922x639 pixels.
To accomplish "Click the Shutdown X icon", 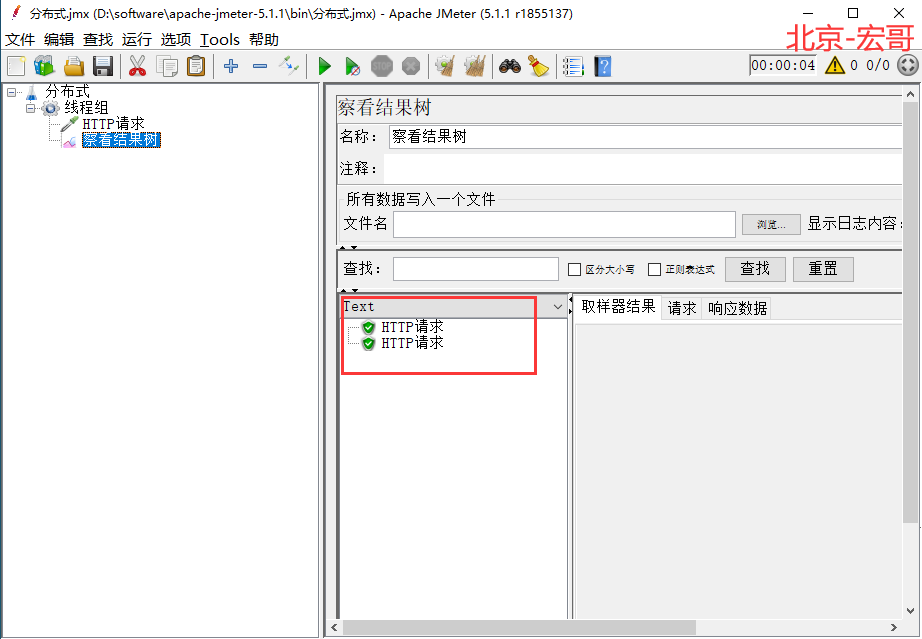I will point(411,66).
